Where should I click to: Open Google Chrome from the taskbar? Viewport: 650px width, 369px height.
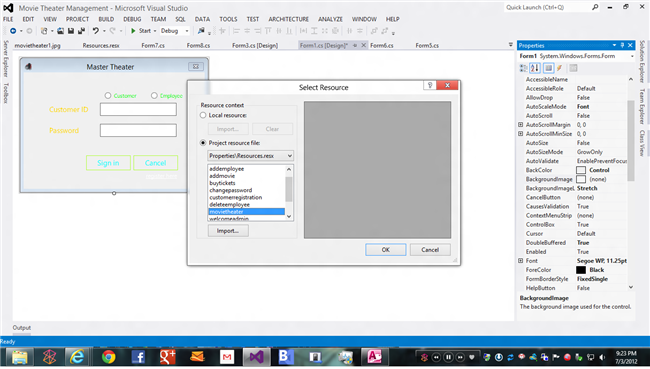109,357
